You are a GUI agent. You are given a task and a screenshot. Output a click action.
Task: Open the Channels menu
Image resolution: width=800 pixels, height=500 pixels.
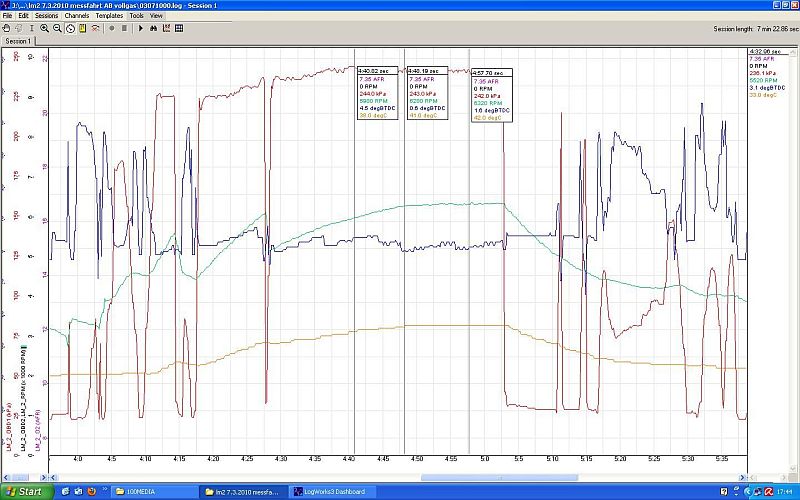click(77, 16)
